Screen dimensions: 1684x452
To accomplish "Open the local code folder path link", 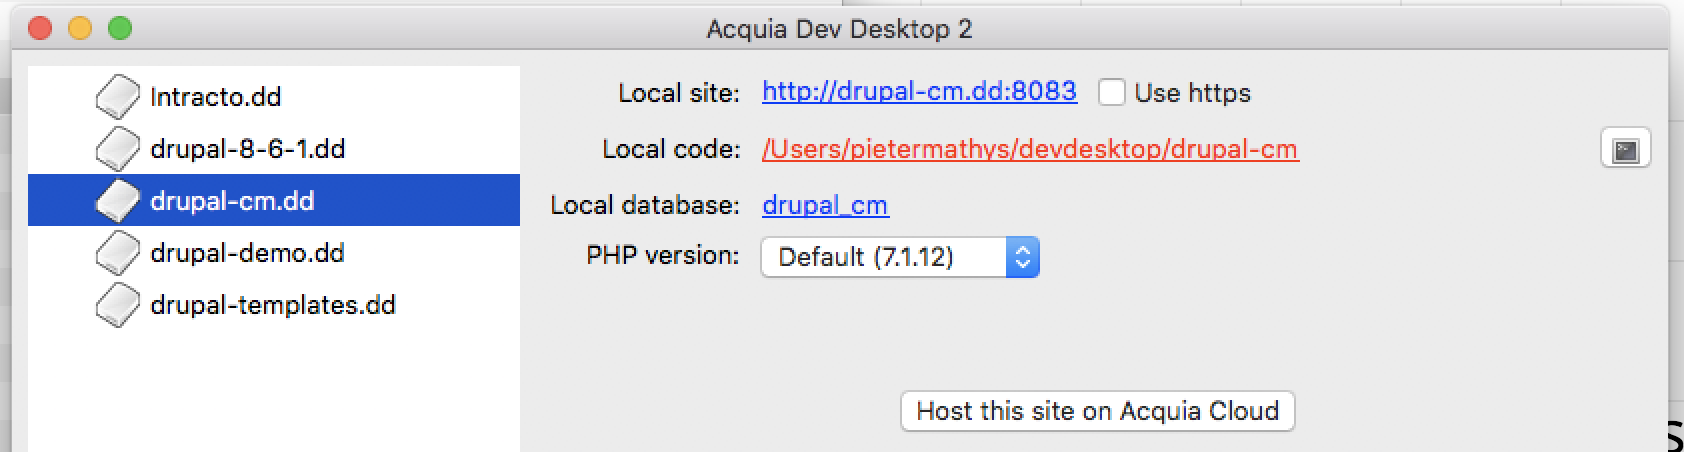I will click(1030, 150).
